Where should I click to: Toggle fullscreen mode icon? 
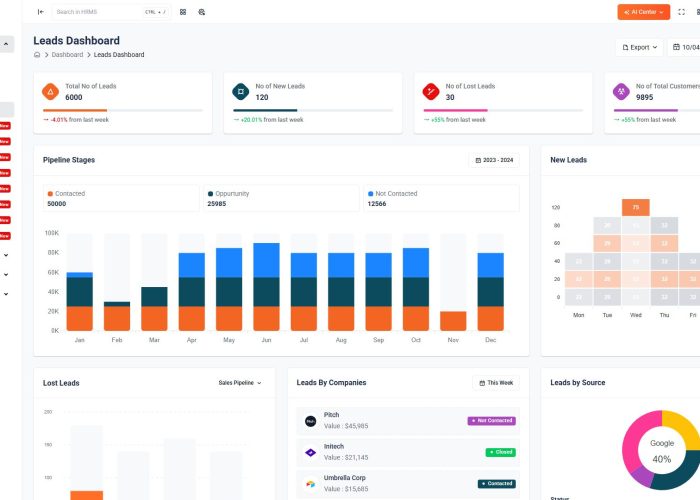[681, 12]
